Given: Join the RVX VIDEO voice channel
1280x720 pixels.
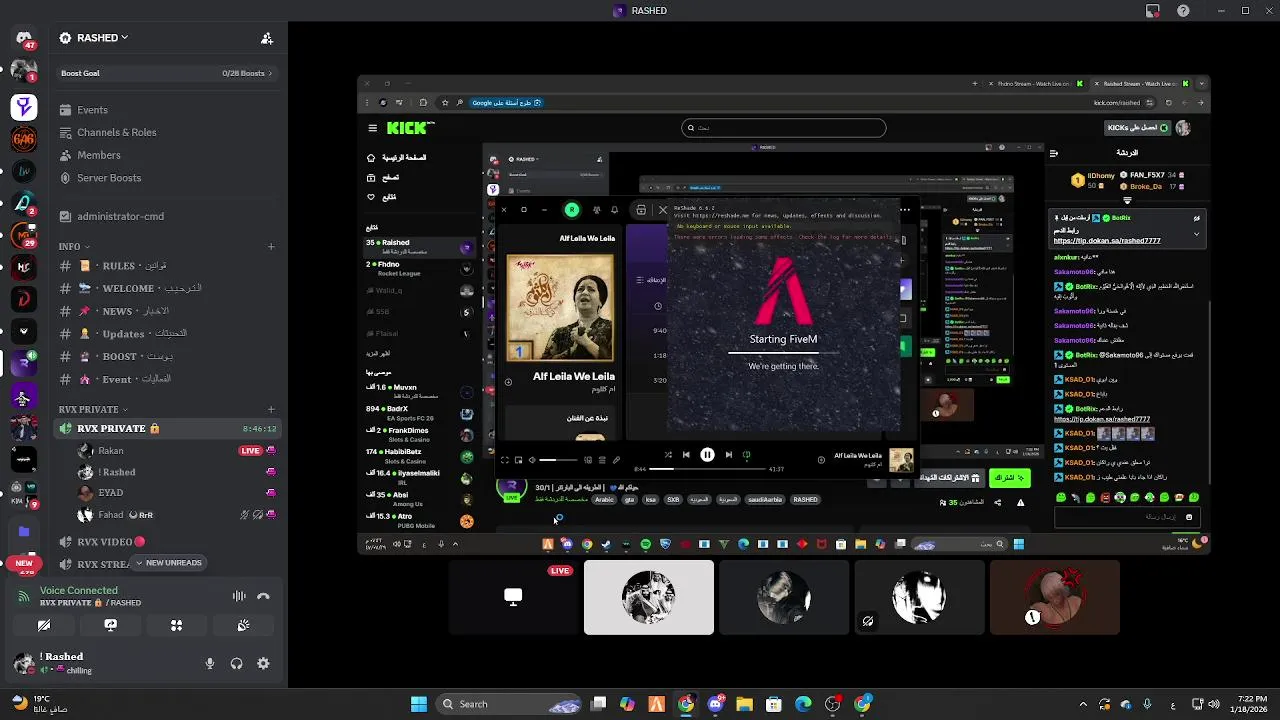Looking at the screenshot, I should 167,542.
